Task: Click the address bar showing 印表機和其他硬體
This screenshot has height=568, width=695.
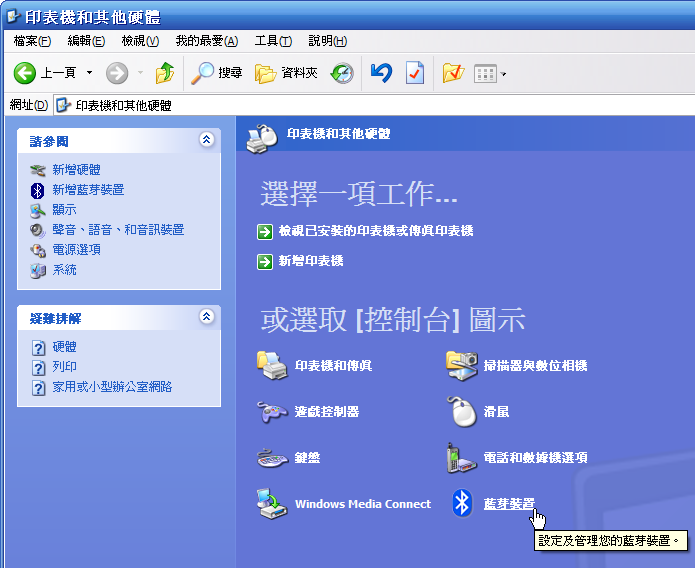Action: [374, 105]
